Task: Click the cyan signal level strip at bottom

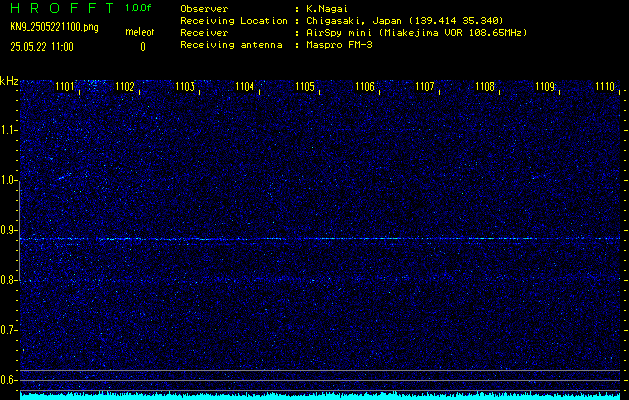Action: [x=320, y=396]
